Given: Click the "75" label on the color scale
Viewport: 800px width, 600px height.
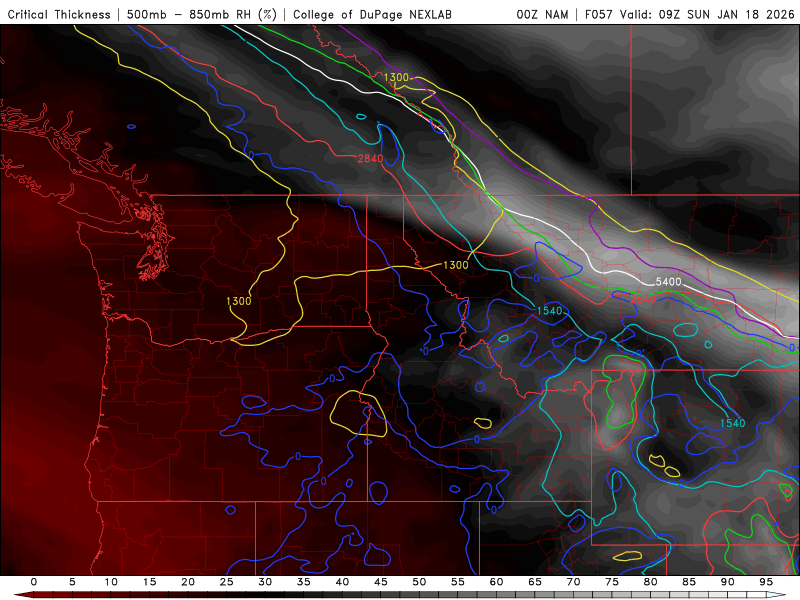Looking at the screenshot, I should 612,582.
